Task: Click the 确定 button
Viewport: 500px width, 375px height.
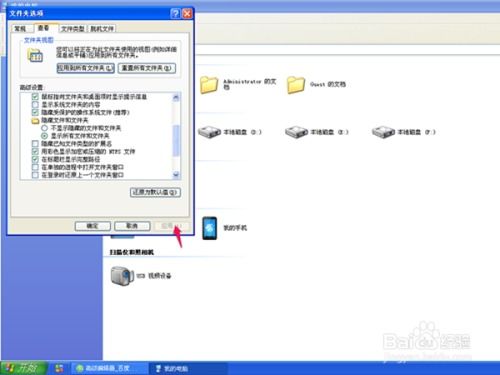Action: coord(92,226)
